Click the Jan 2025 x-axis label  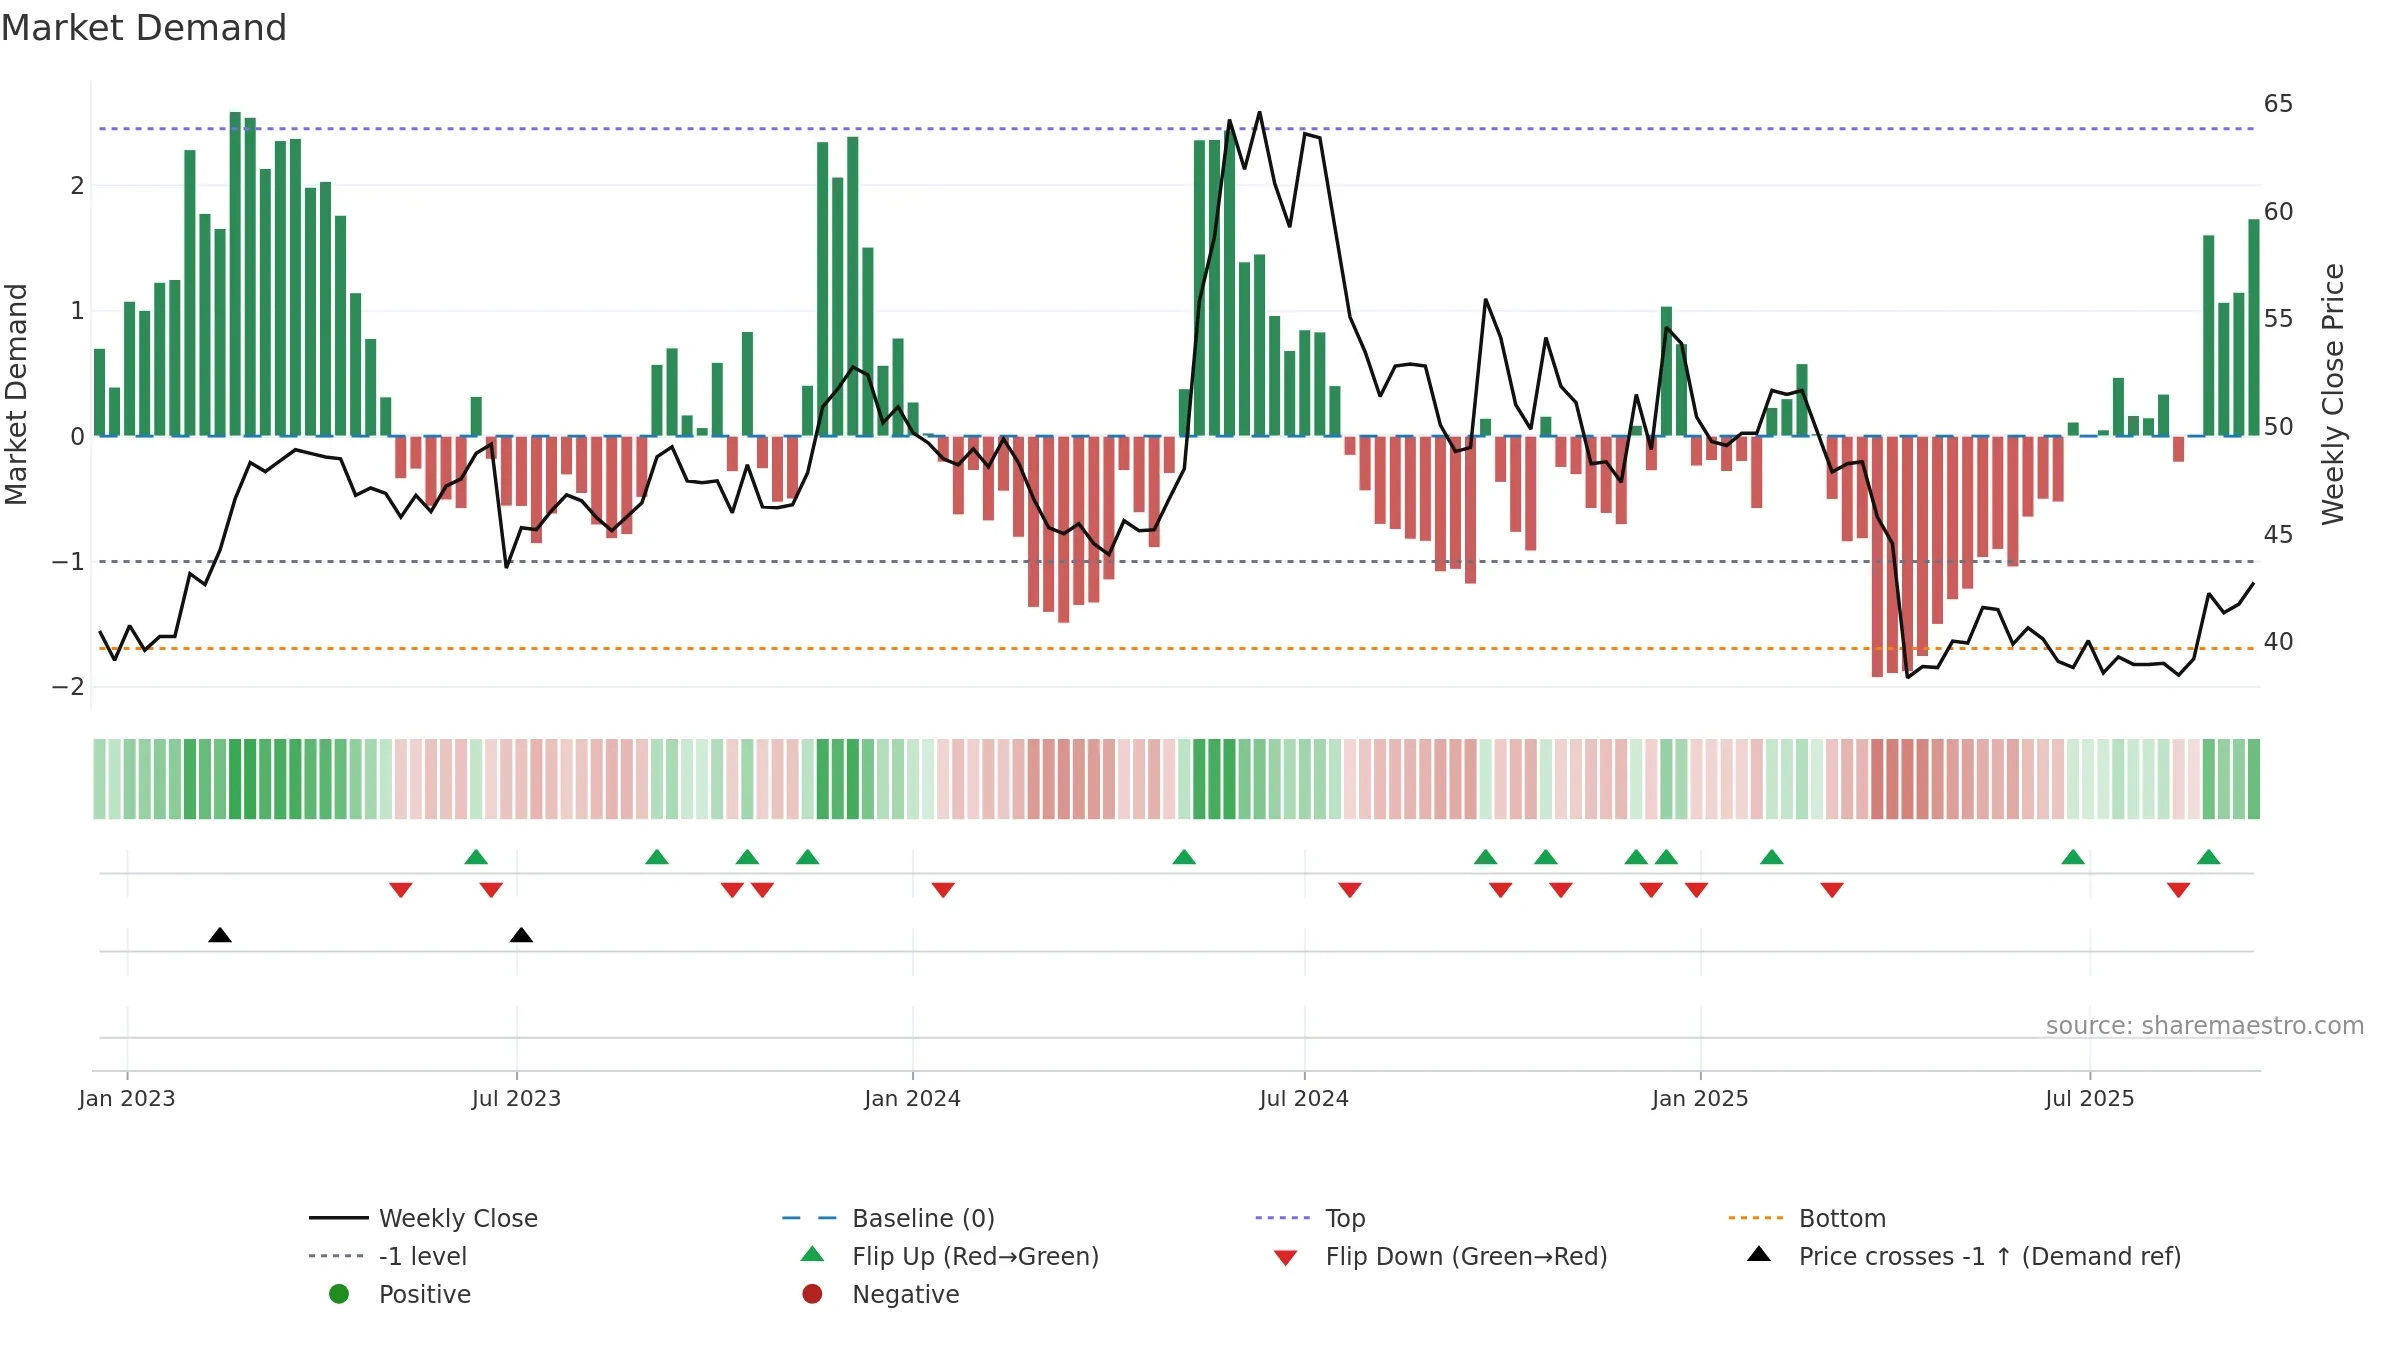[1700, 1099]
